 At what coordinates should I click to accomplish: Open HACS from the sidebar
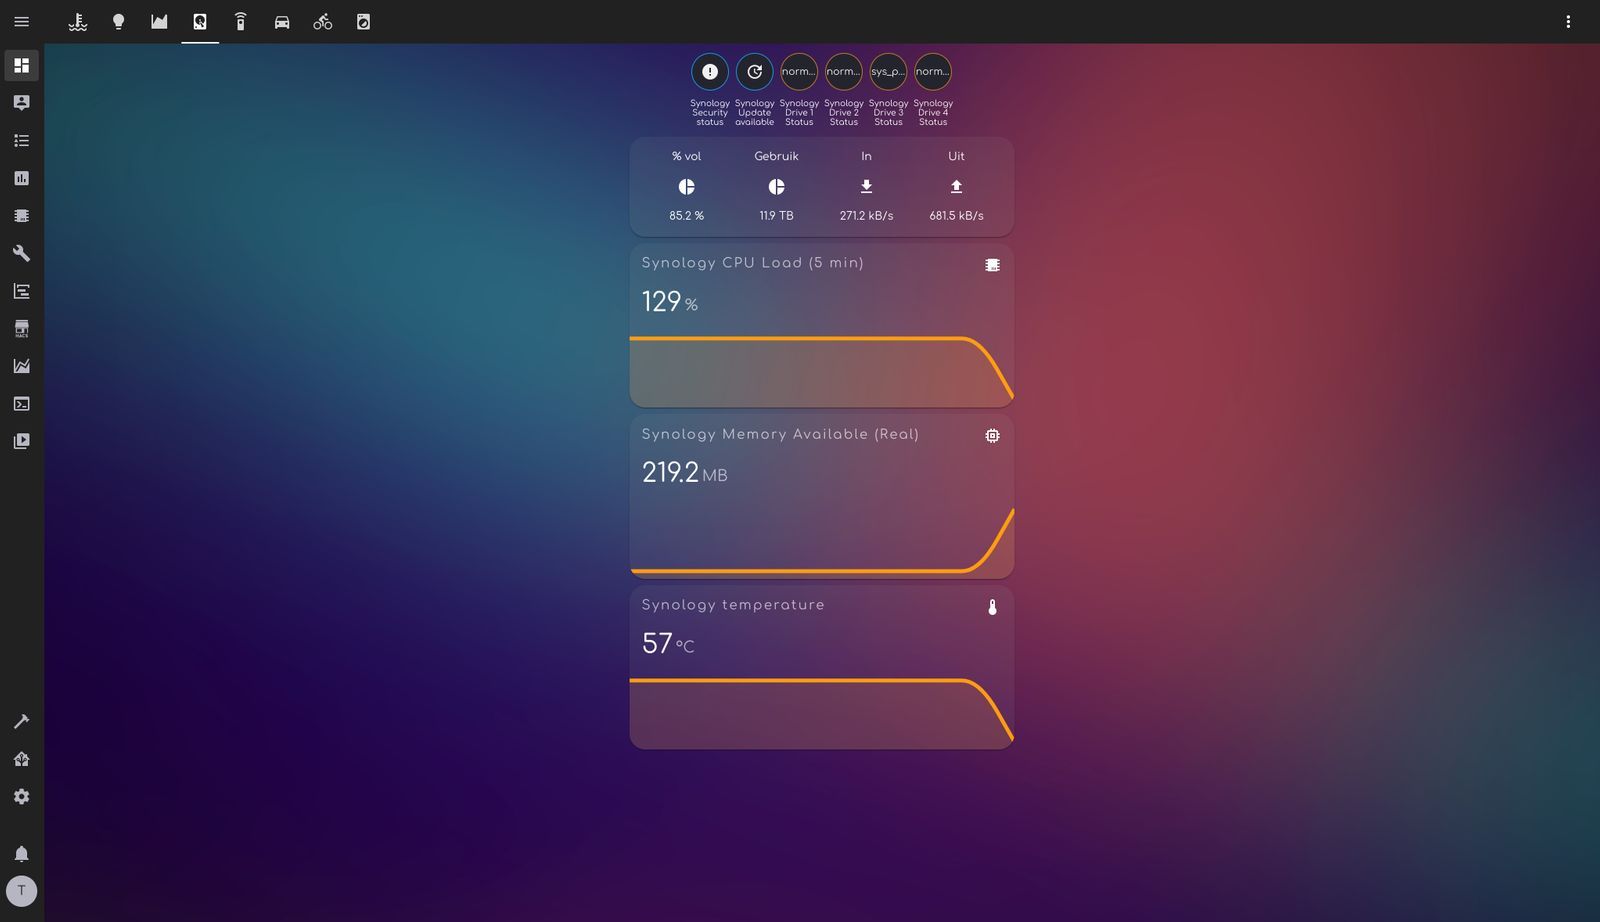click(x=21, y=328)
